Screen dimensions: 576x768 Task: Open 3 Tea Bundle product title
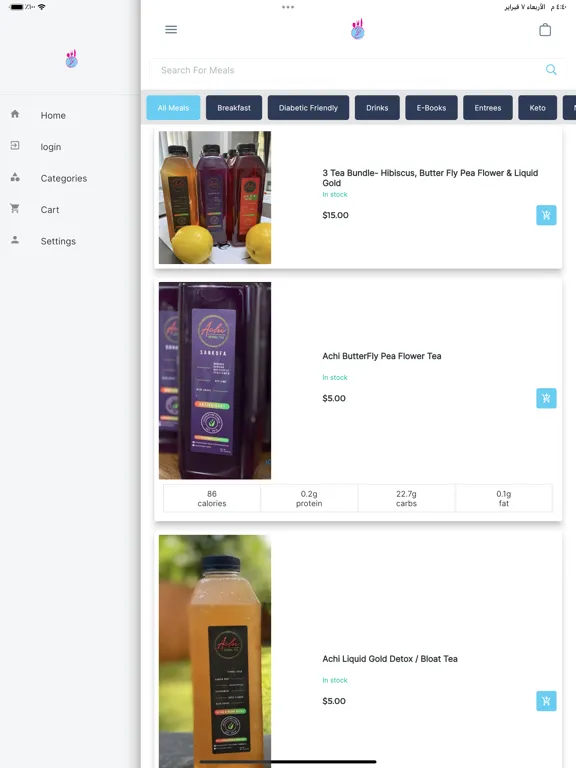[430, 178]
